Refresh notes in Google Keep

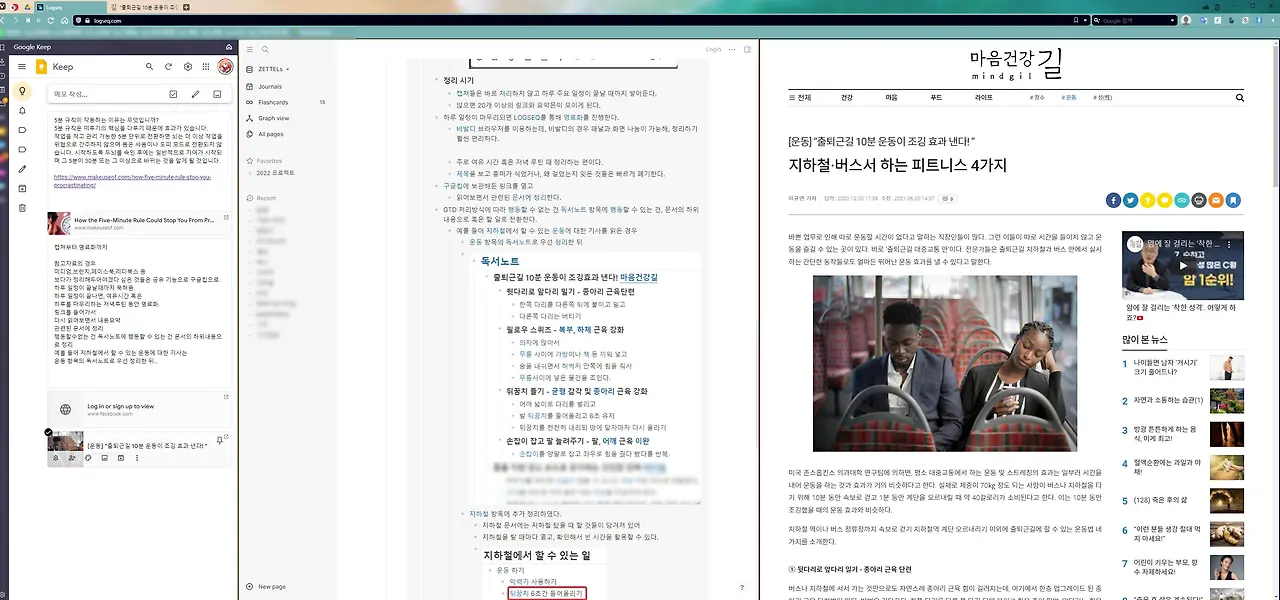(x=169, y=67)
